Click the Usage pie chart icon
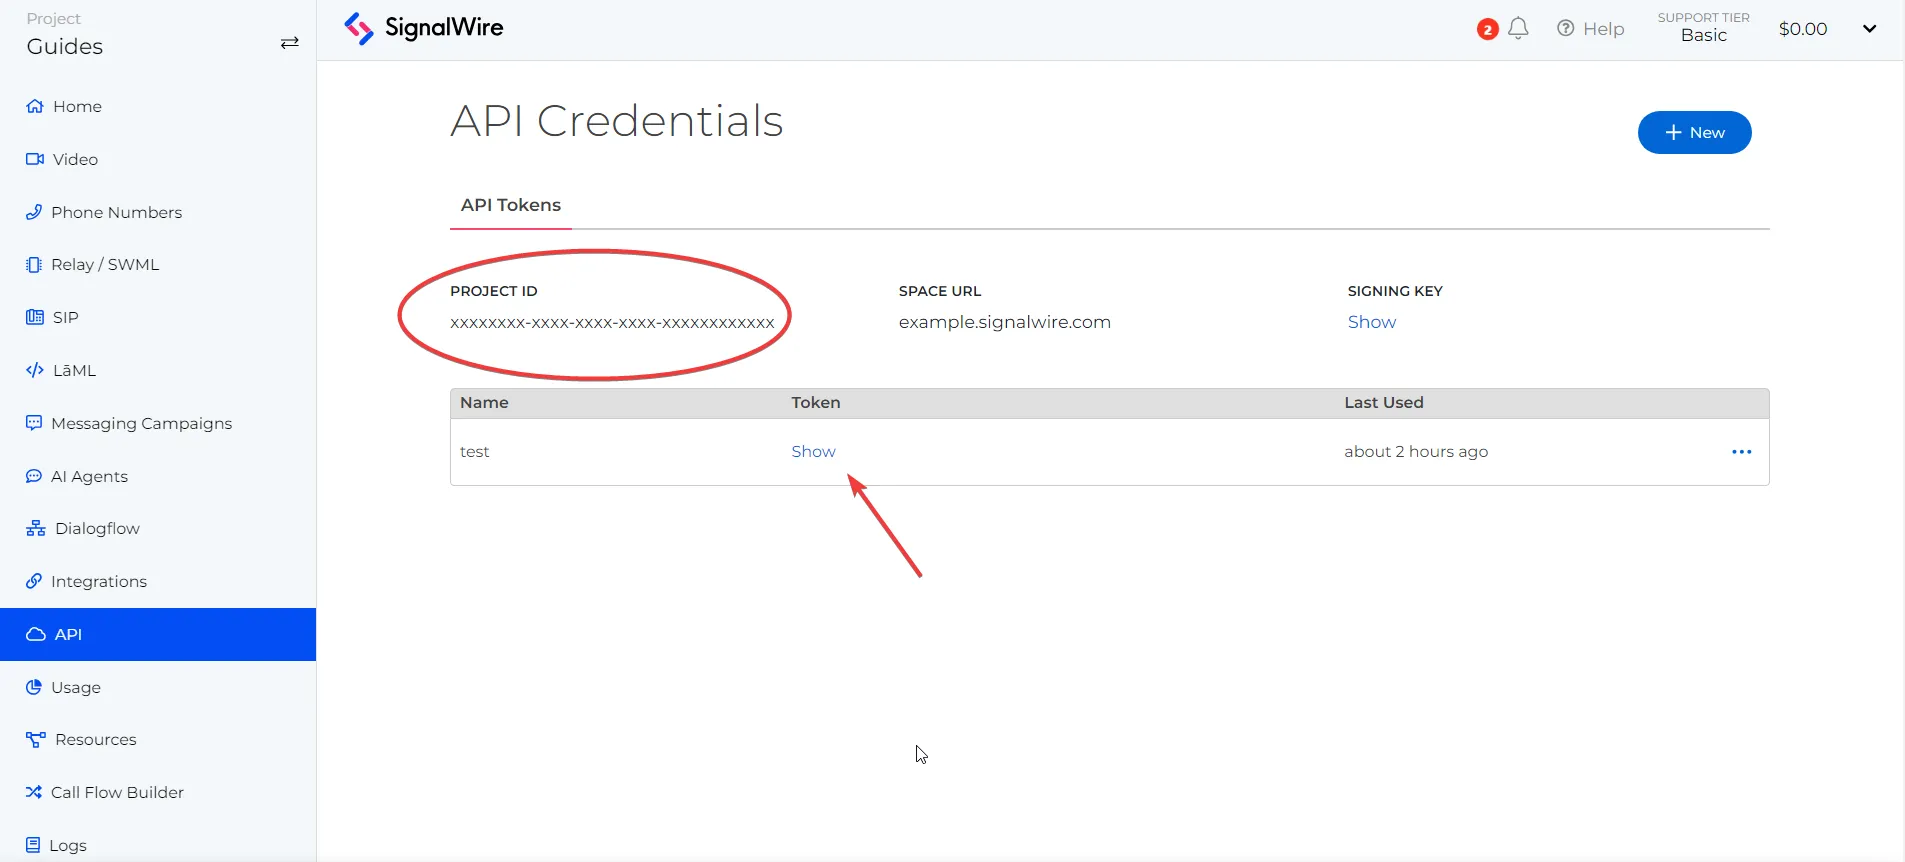The width and height of the screenshot is (1905, 862). (34, 687)
